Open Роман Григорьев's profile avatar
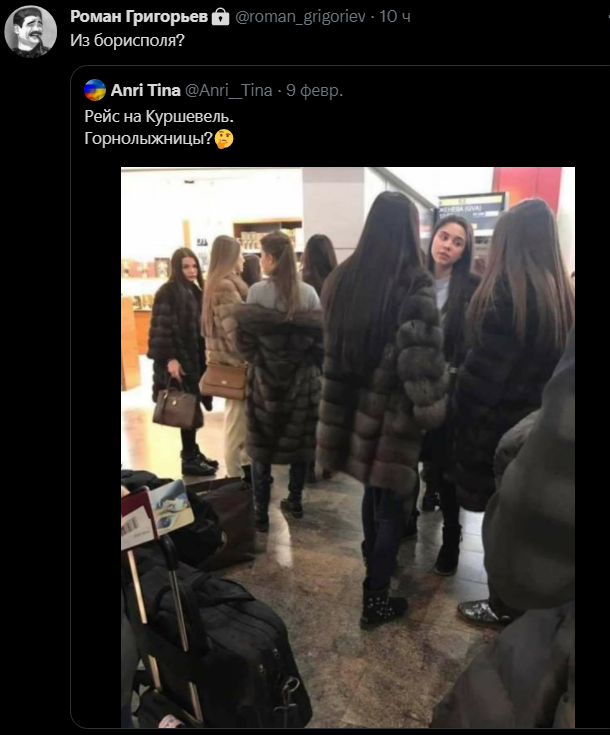The image size is (610, 735). tap(30, 31)
